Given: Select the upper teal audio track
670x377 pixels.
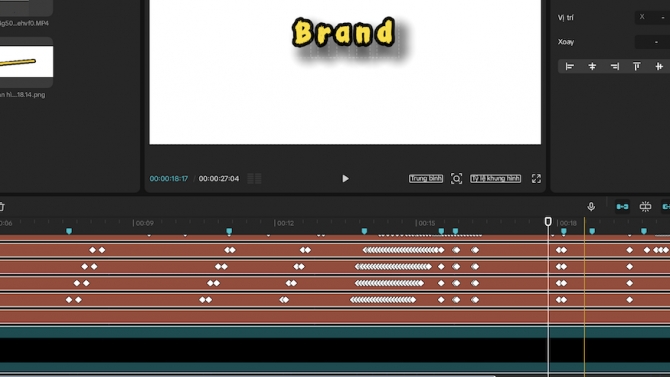Looking at the screenshot, I should coord(335,333).
